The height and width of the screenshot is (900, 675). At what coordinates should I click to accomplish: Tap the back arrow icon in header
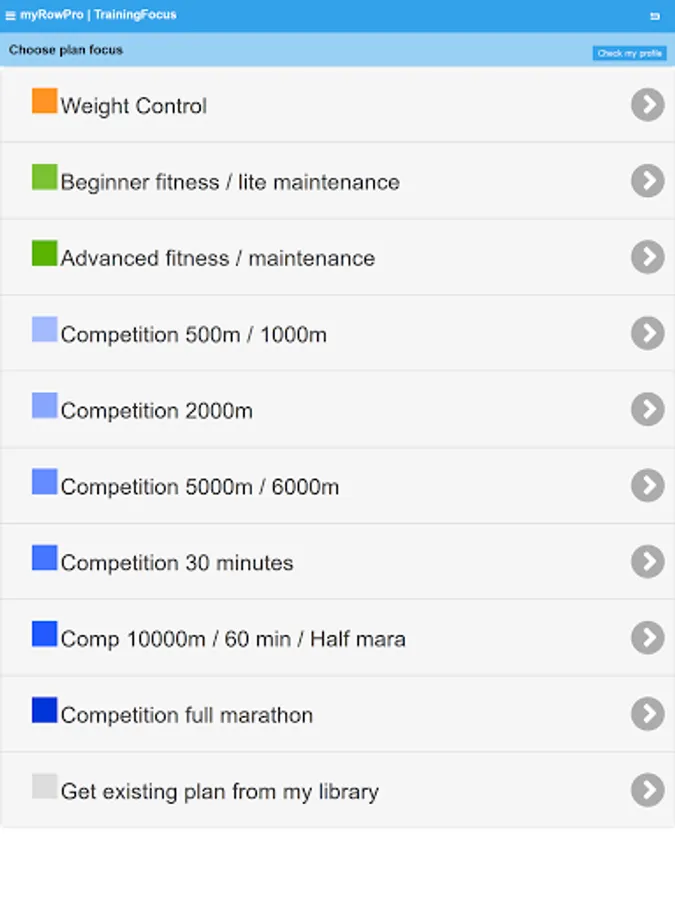(654, 16)
